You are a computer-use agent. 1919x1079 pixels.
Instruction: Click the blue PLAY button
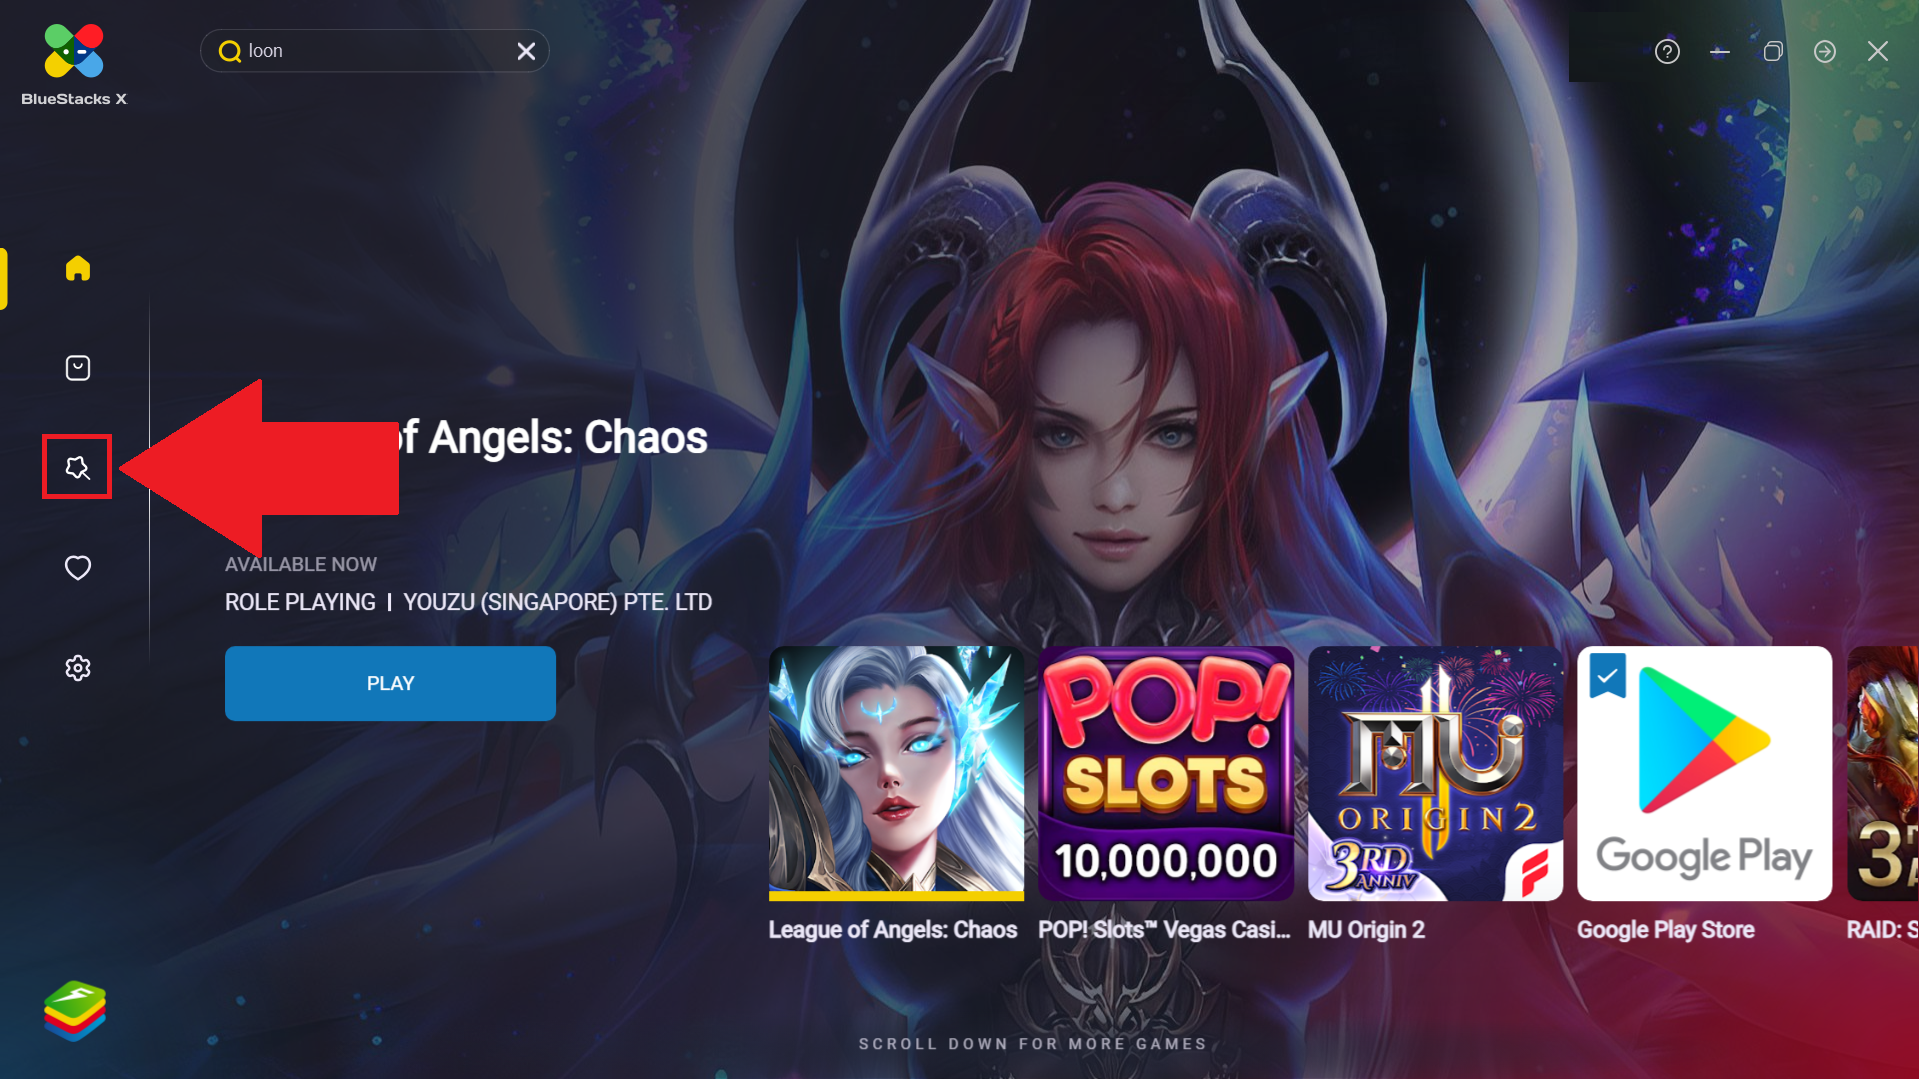(390, 683)
